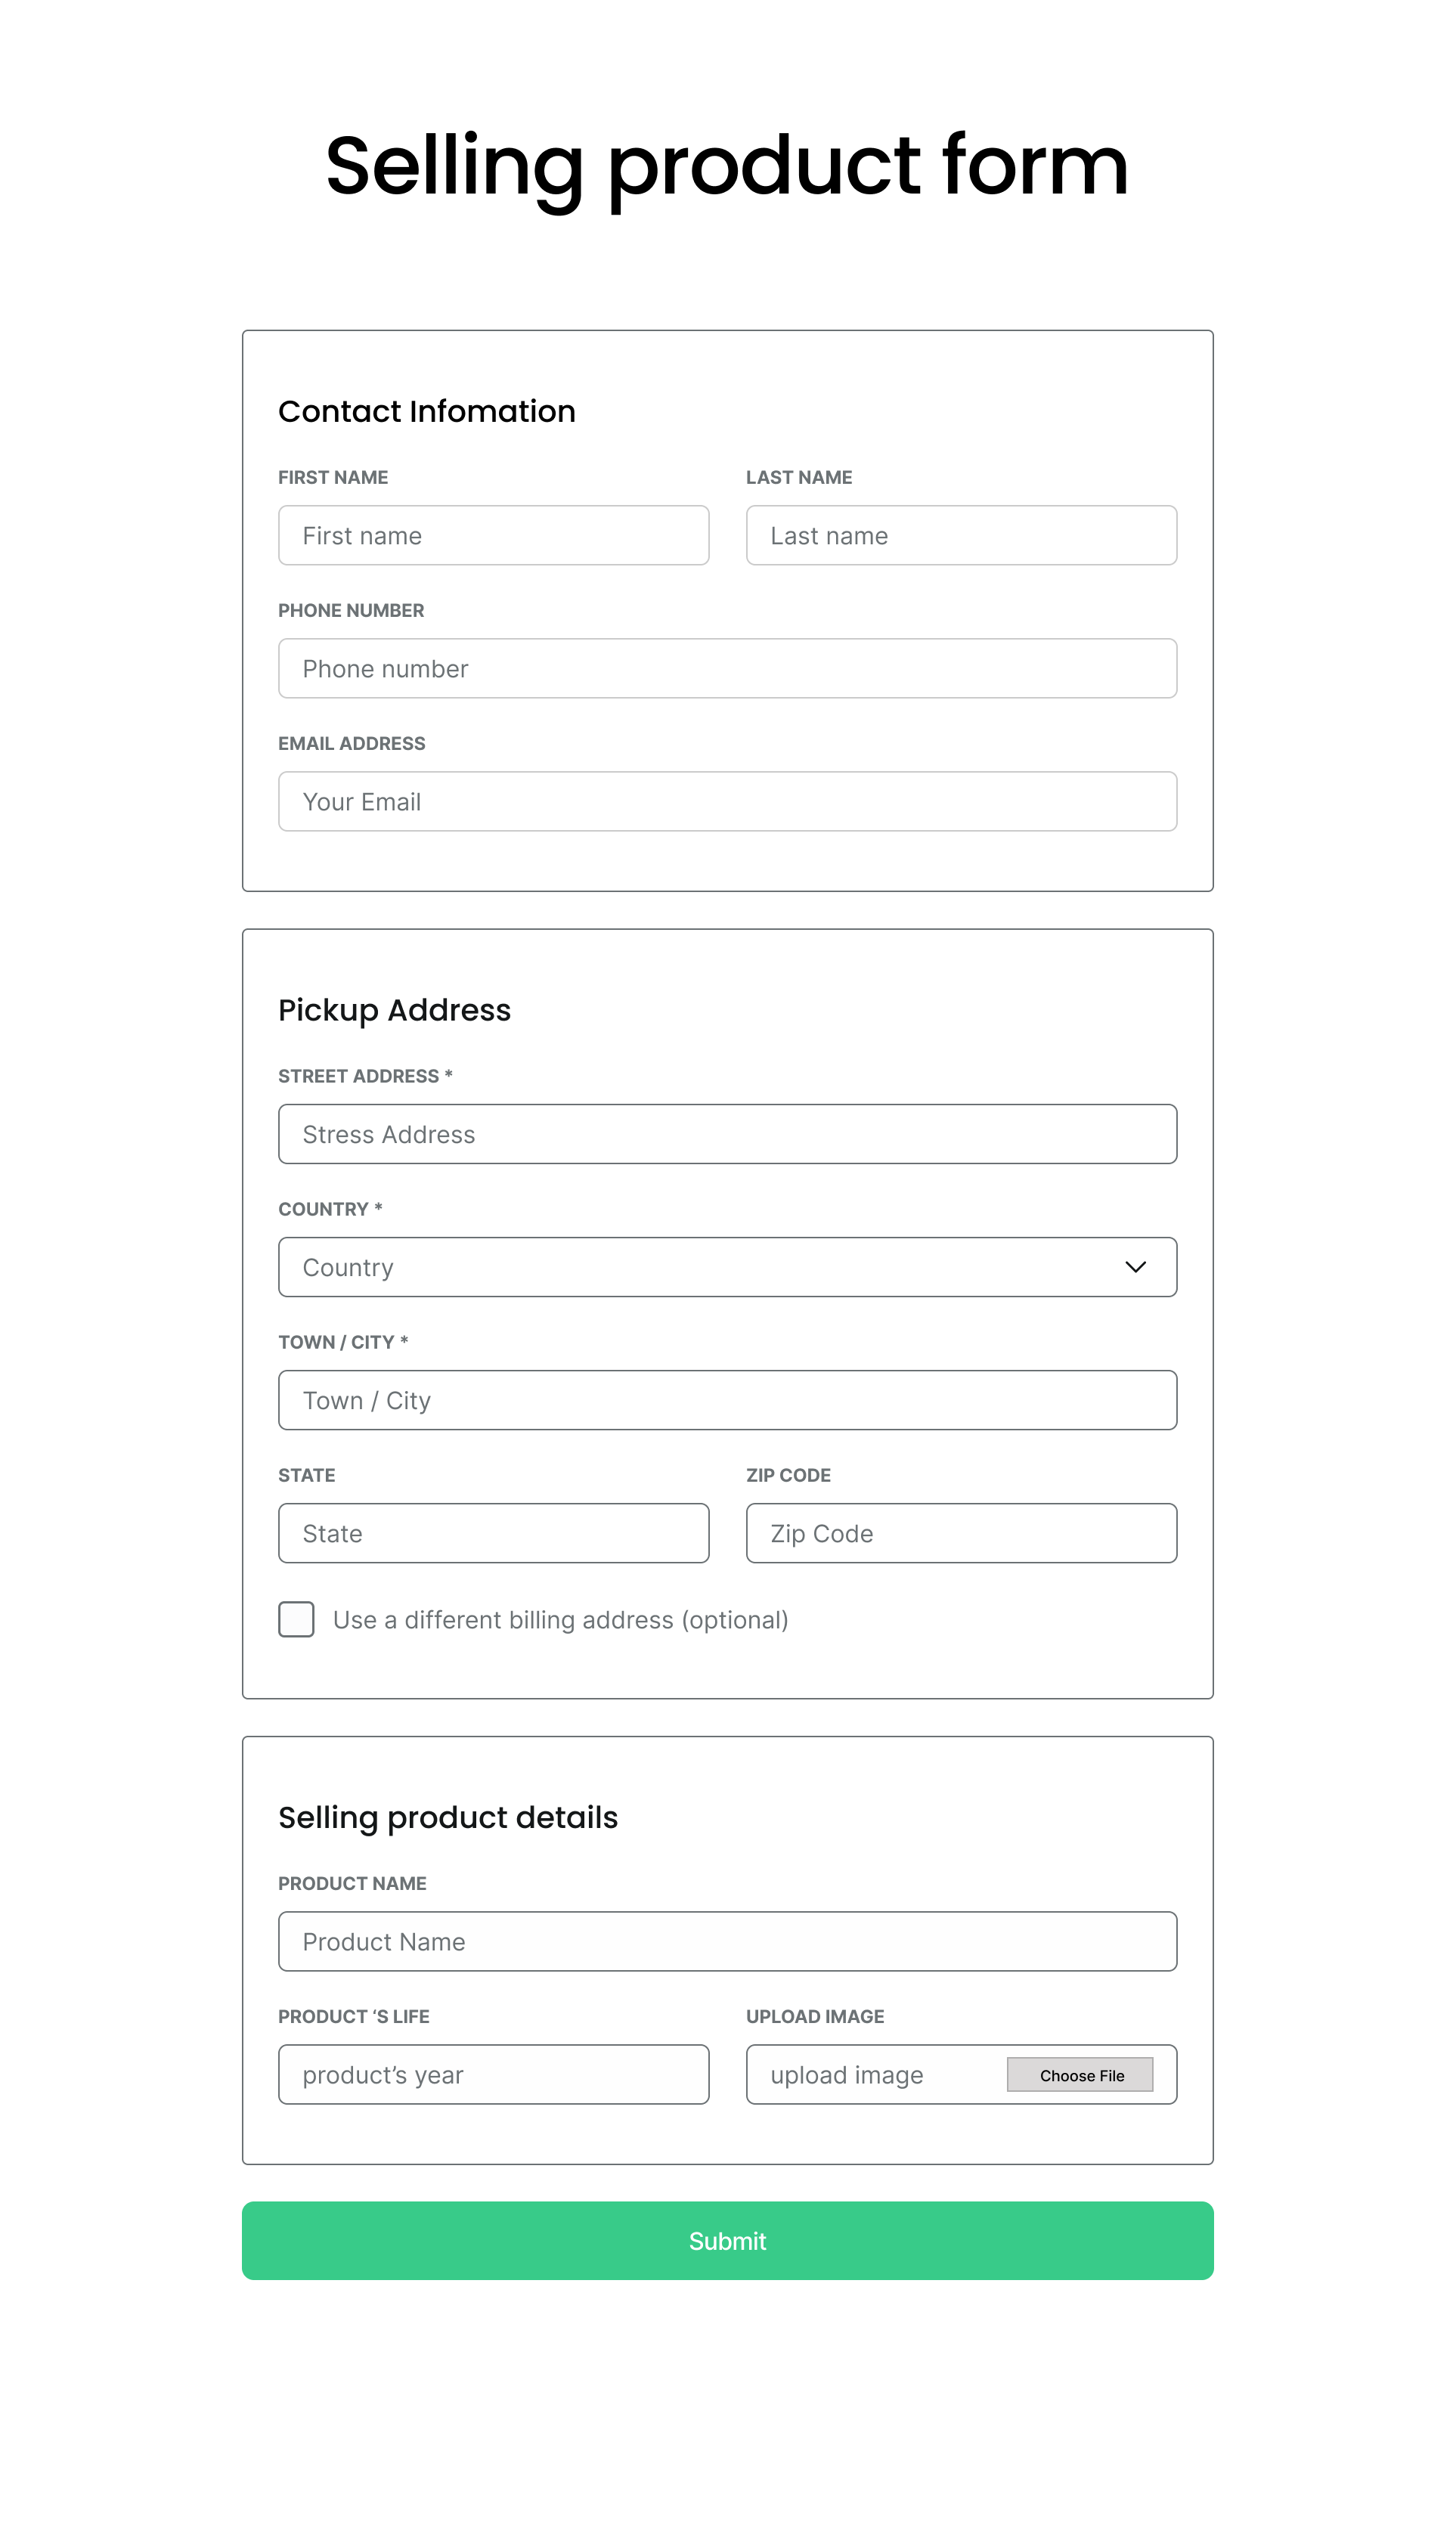
Task: Click the "Contact Infomation" section heading
Action: coord(426,411)
